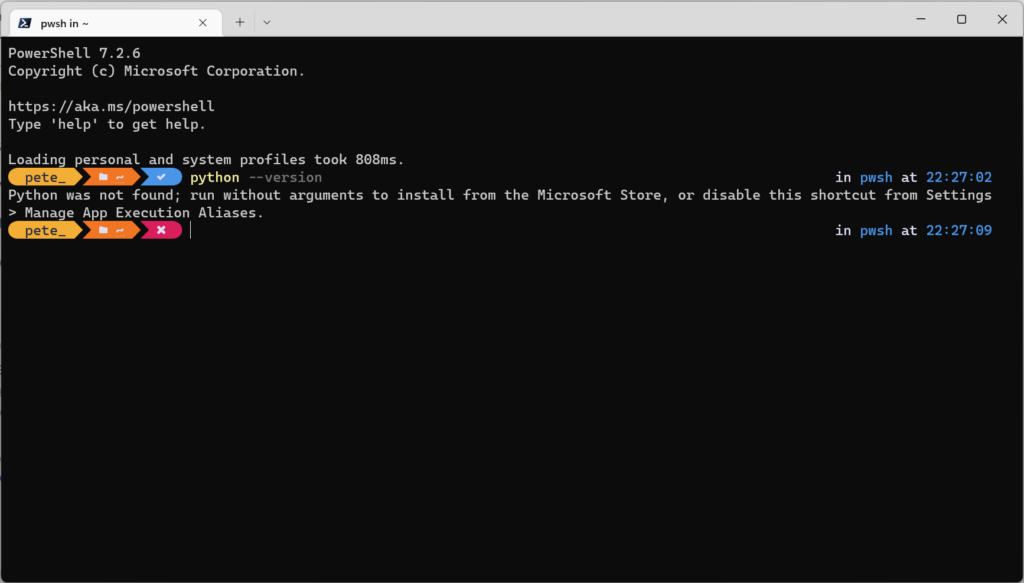Close the terminal window
1024x583 pixels.
click(1002, 20)
